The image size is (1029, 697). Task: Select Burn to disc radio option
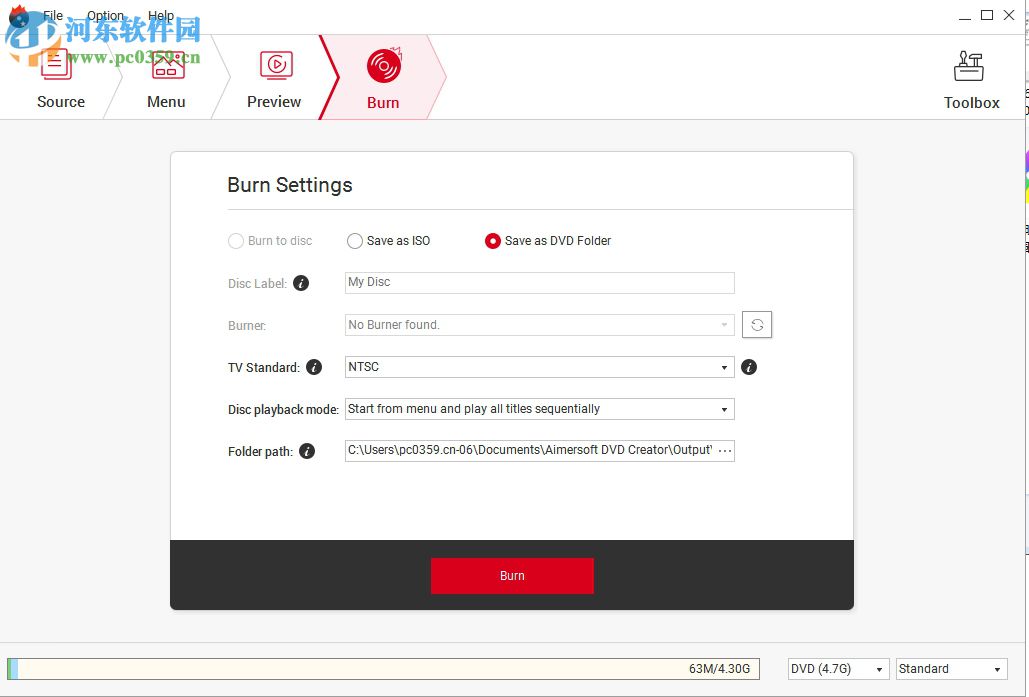[x=270, y=241]
